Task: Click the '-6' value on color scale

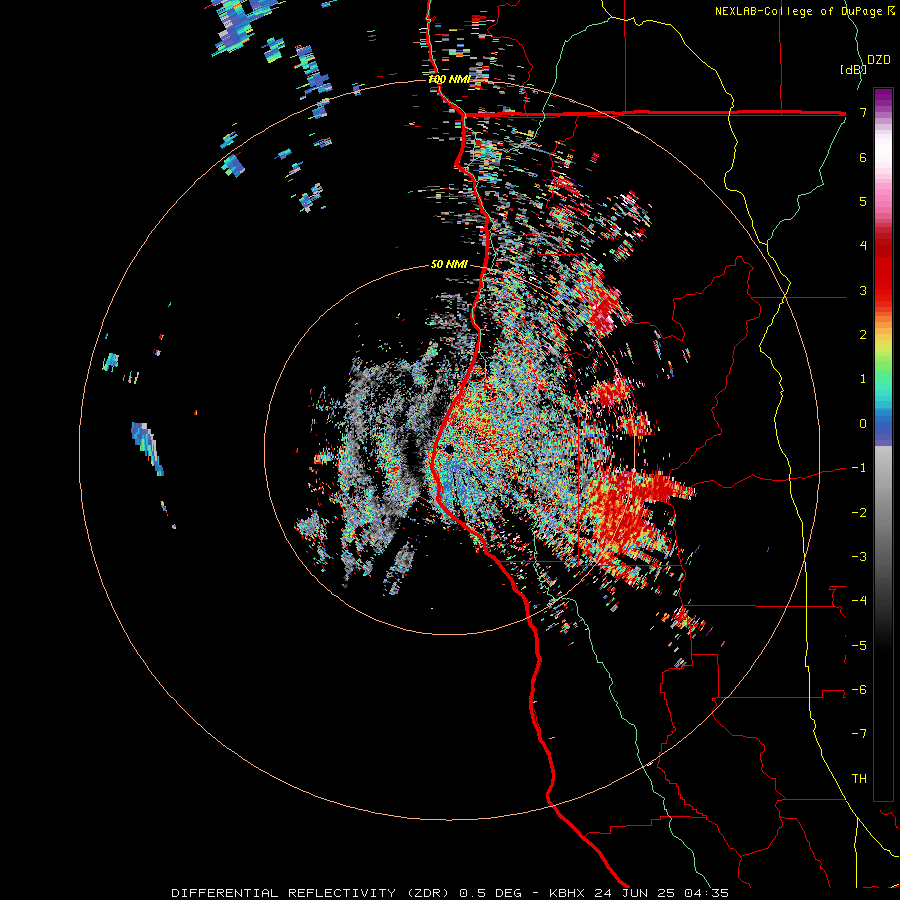Action: click(859, 690)
